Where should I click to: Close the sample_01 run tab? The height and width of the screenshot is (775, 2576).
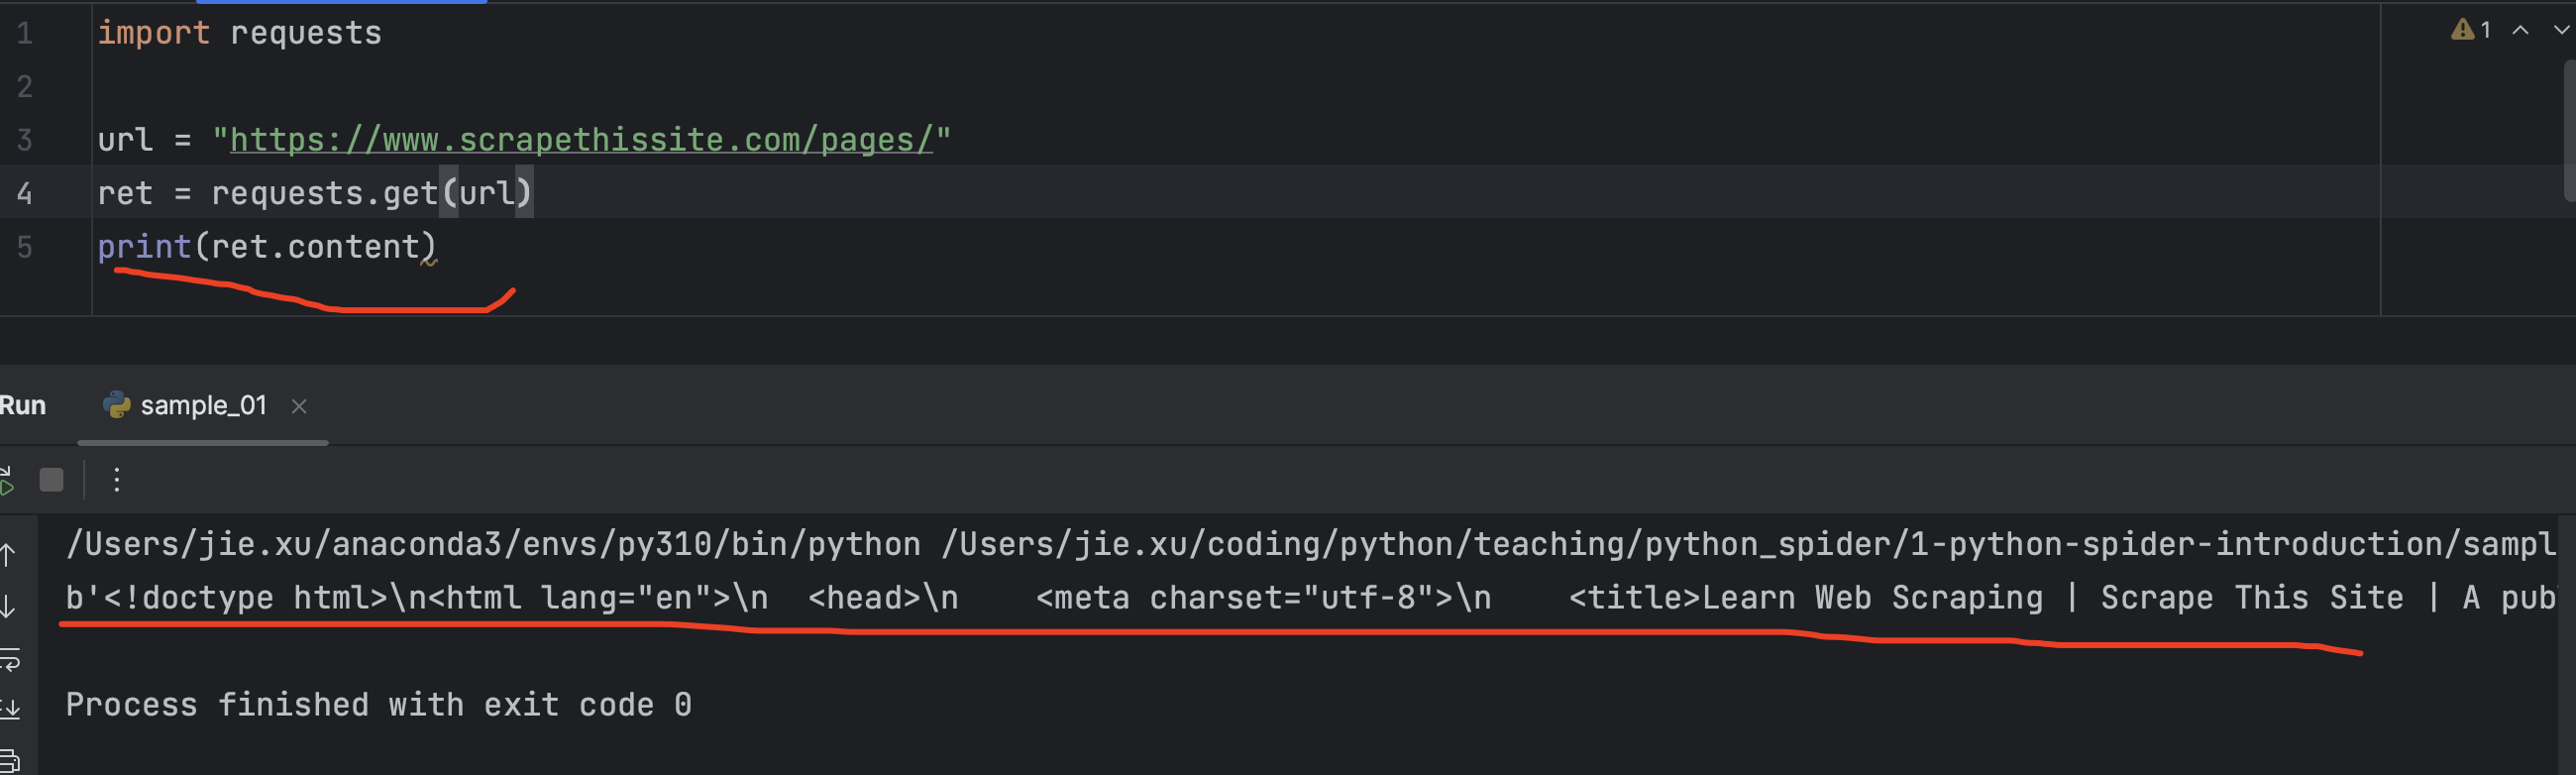(299, 406)
